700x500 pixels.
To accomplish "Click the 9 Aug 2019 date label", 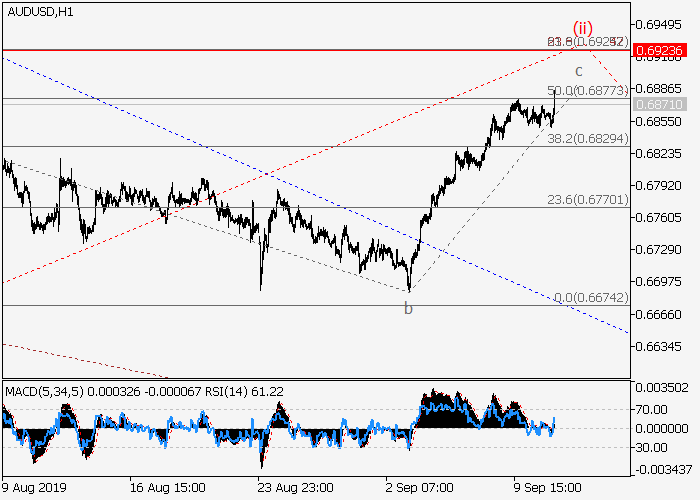I will coord(36,489).
